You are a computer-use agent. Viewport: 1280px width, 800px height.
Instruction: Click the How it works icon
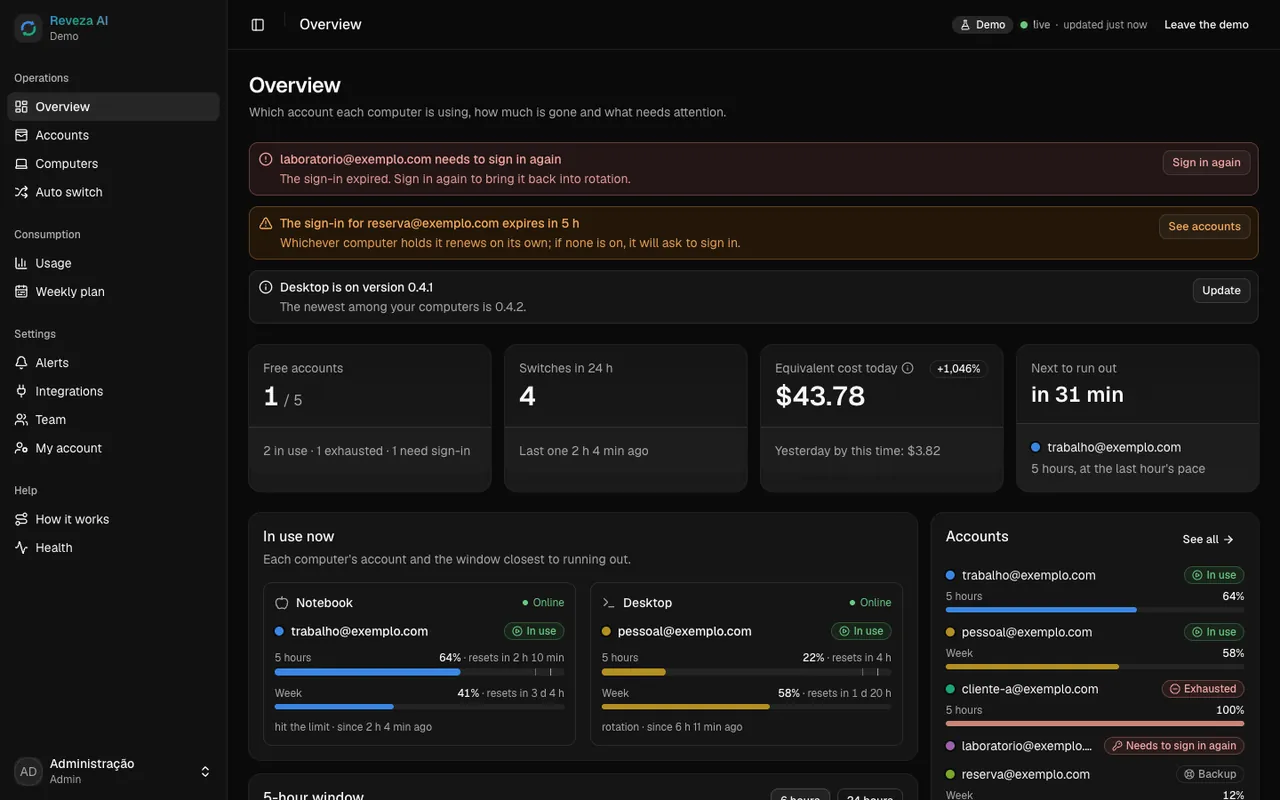tap(21, 519)
